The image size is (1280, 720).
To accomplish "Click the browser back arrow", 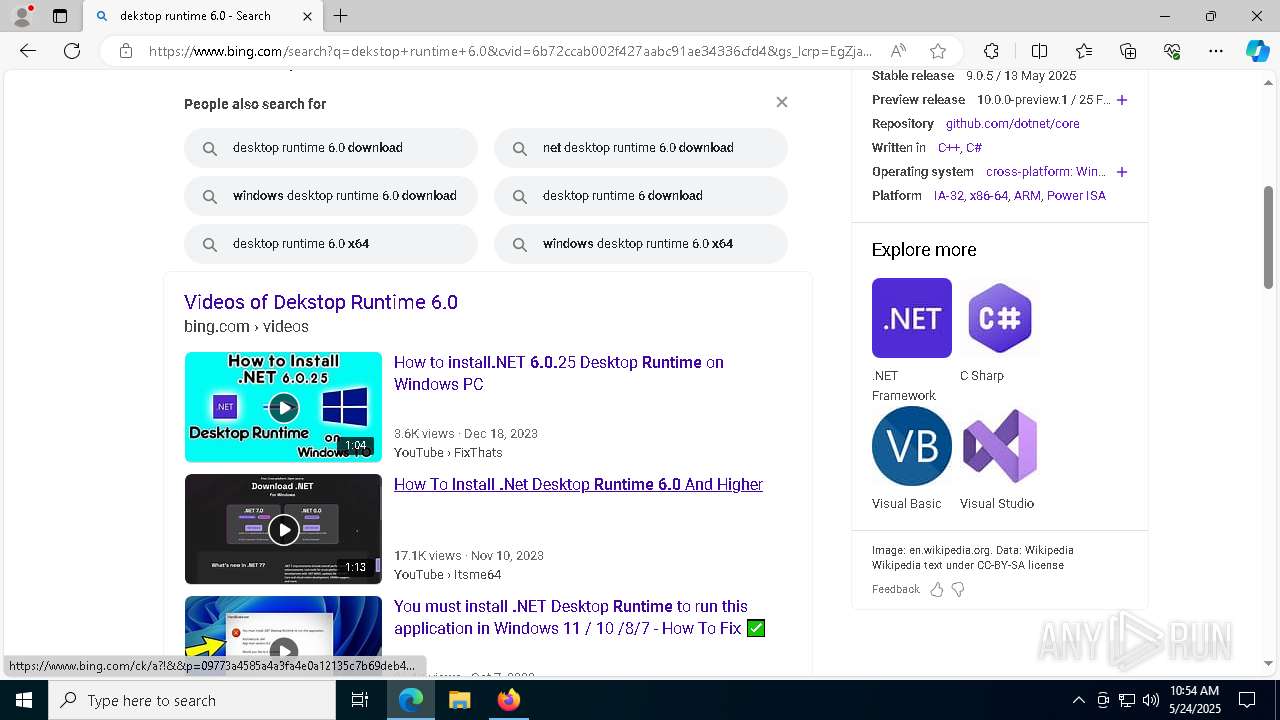I will pyautogui.click(x=28, y=51).
